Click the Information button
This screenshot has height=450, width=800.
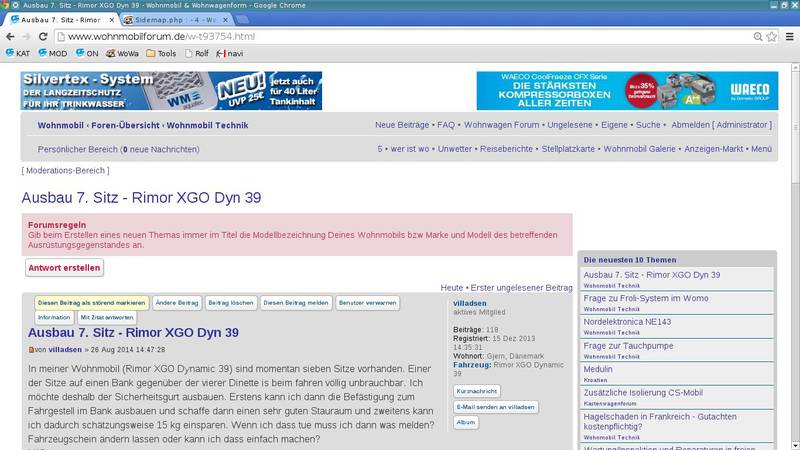[x=54, y=317]
